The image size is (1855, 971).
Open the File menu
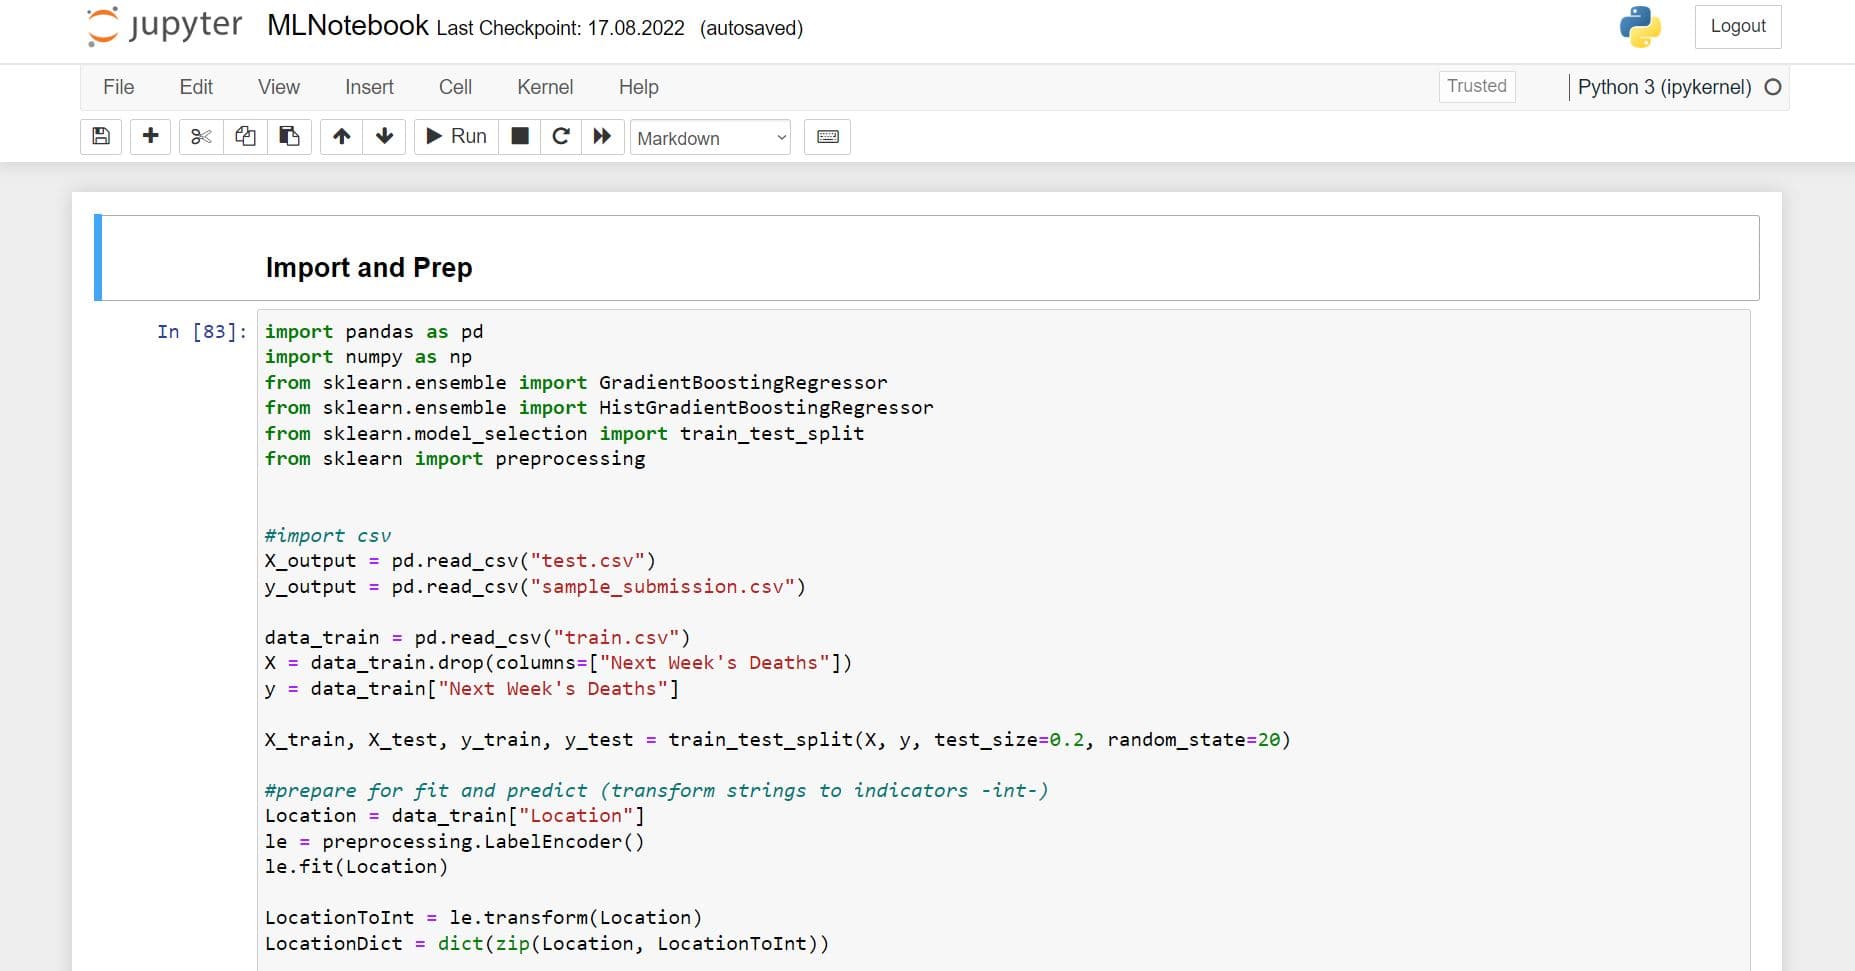coord(118,87)
